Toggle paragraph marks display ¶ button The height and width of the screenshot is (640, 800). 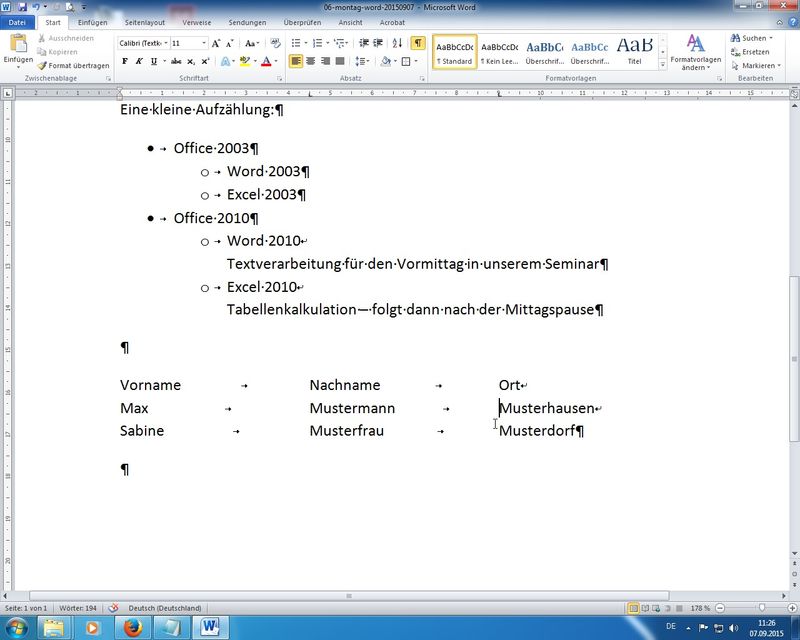point(418,43)
